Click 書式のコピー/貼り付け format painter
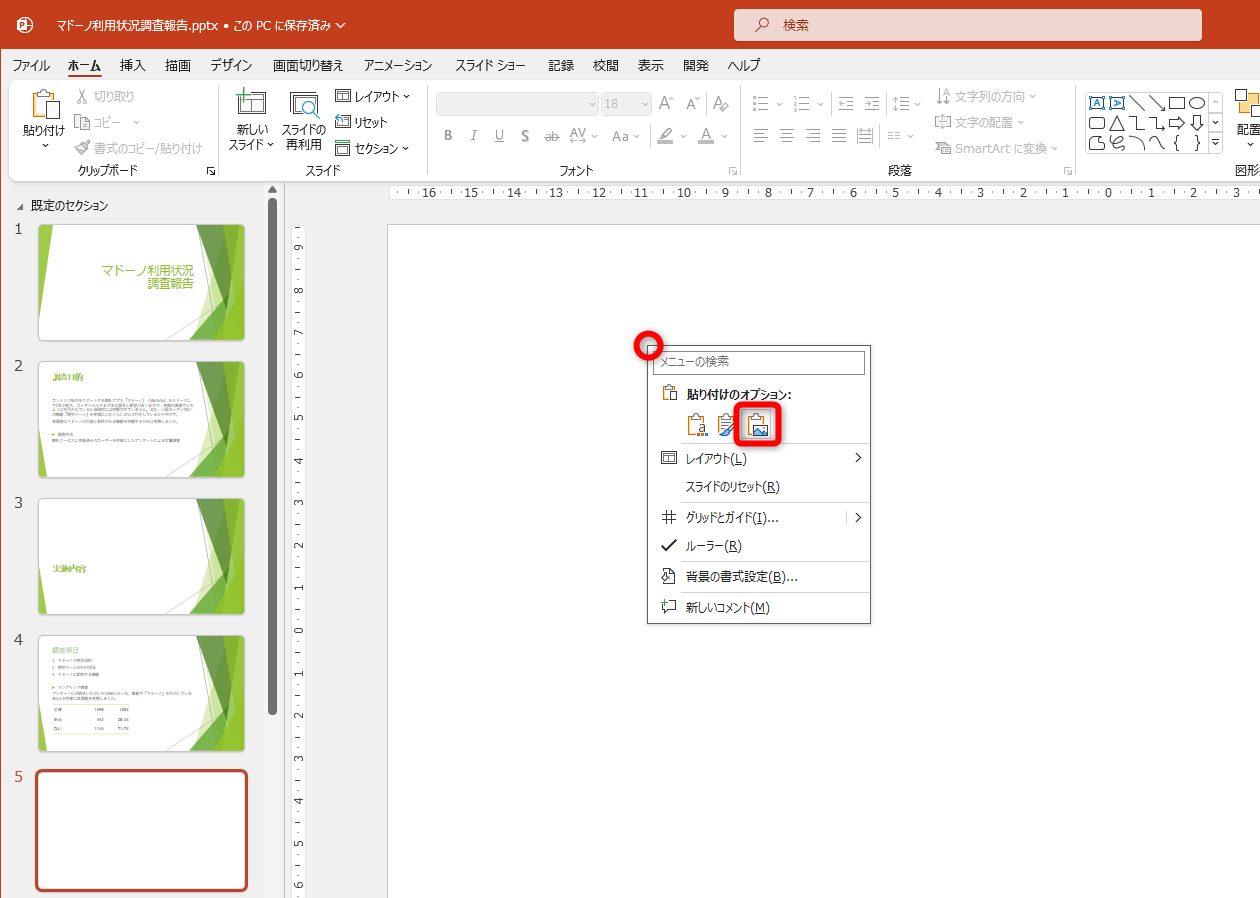This screenshot has width=1260, height=898. pos(139,148)
